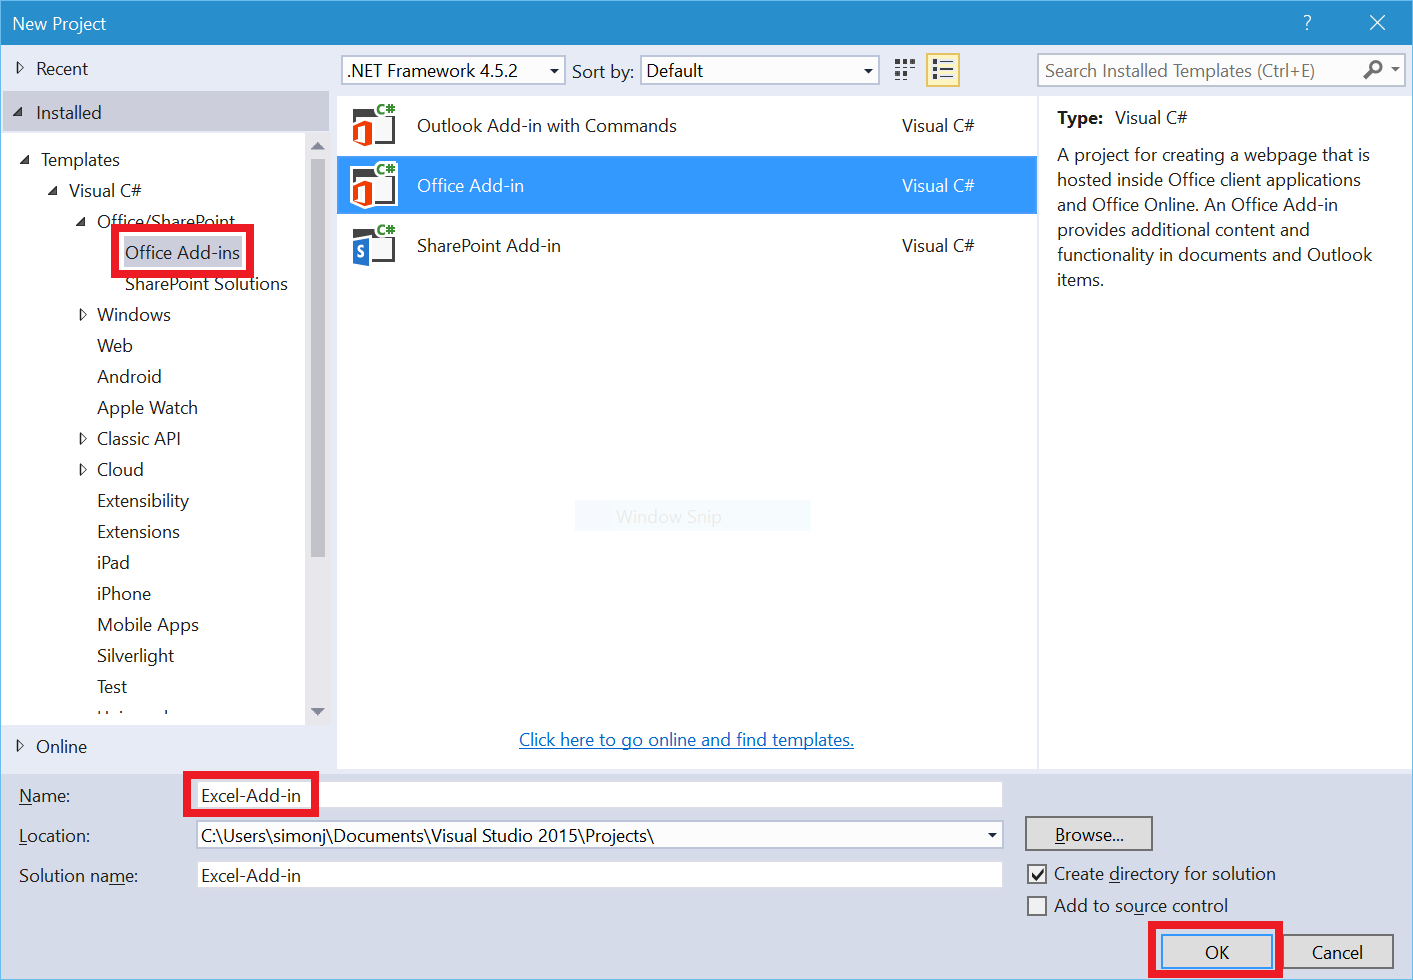The width and height of the screenshot is (1413, 980).
Task: Open the find templates online link
Action: (x=686, y=740)
